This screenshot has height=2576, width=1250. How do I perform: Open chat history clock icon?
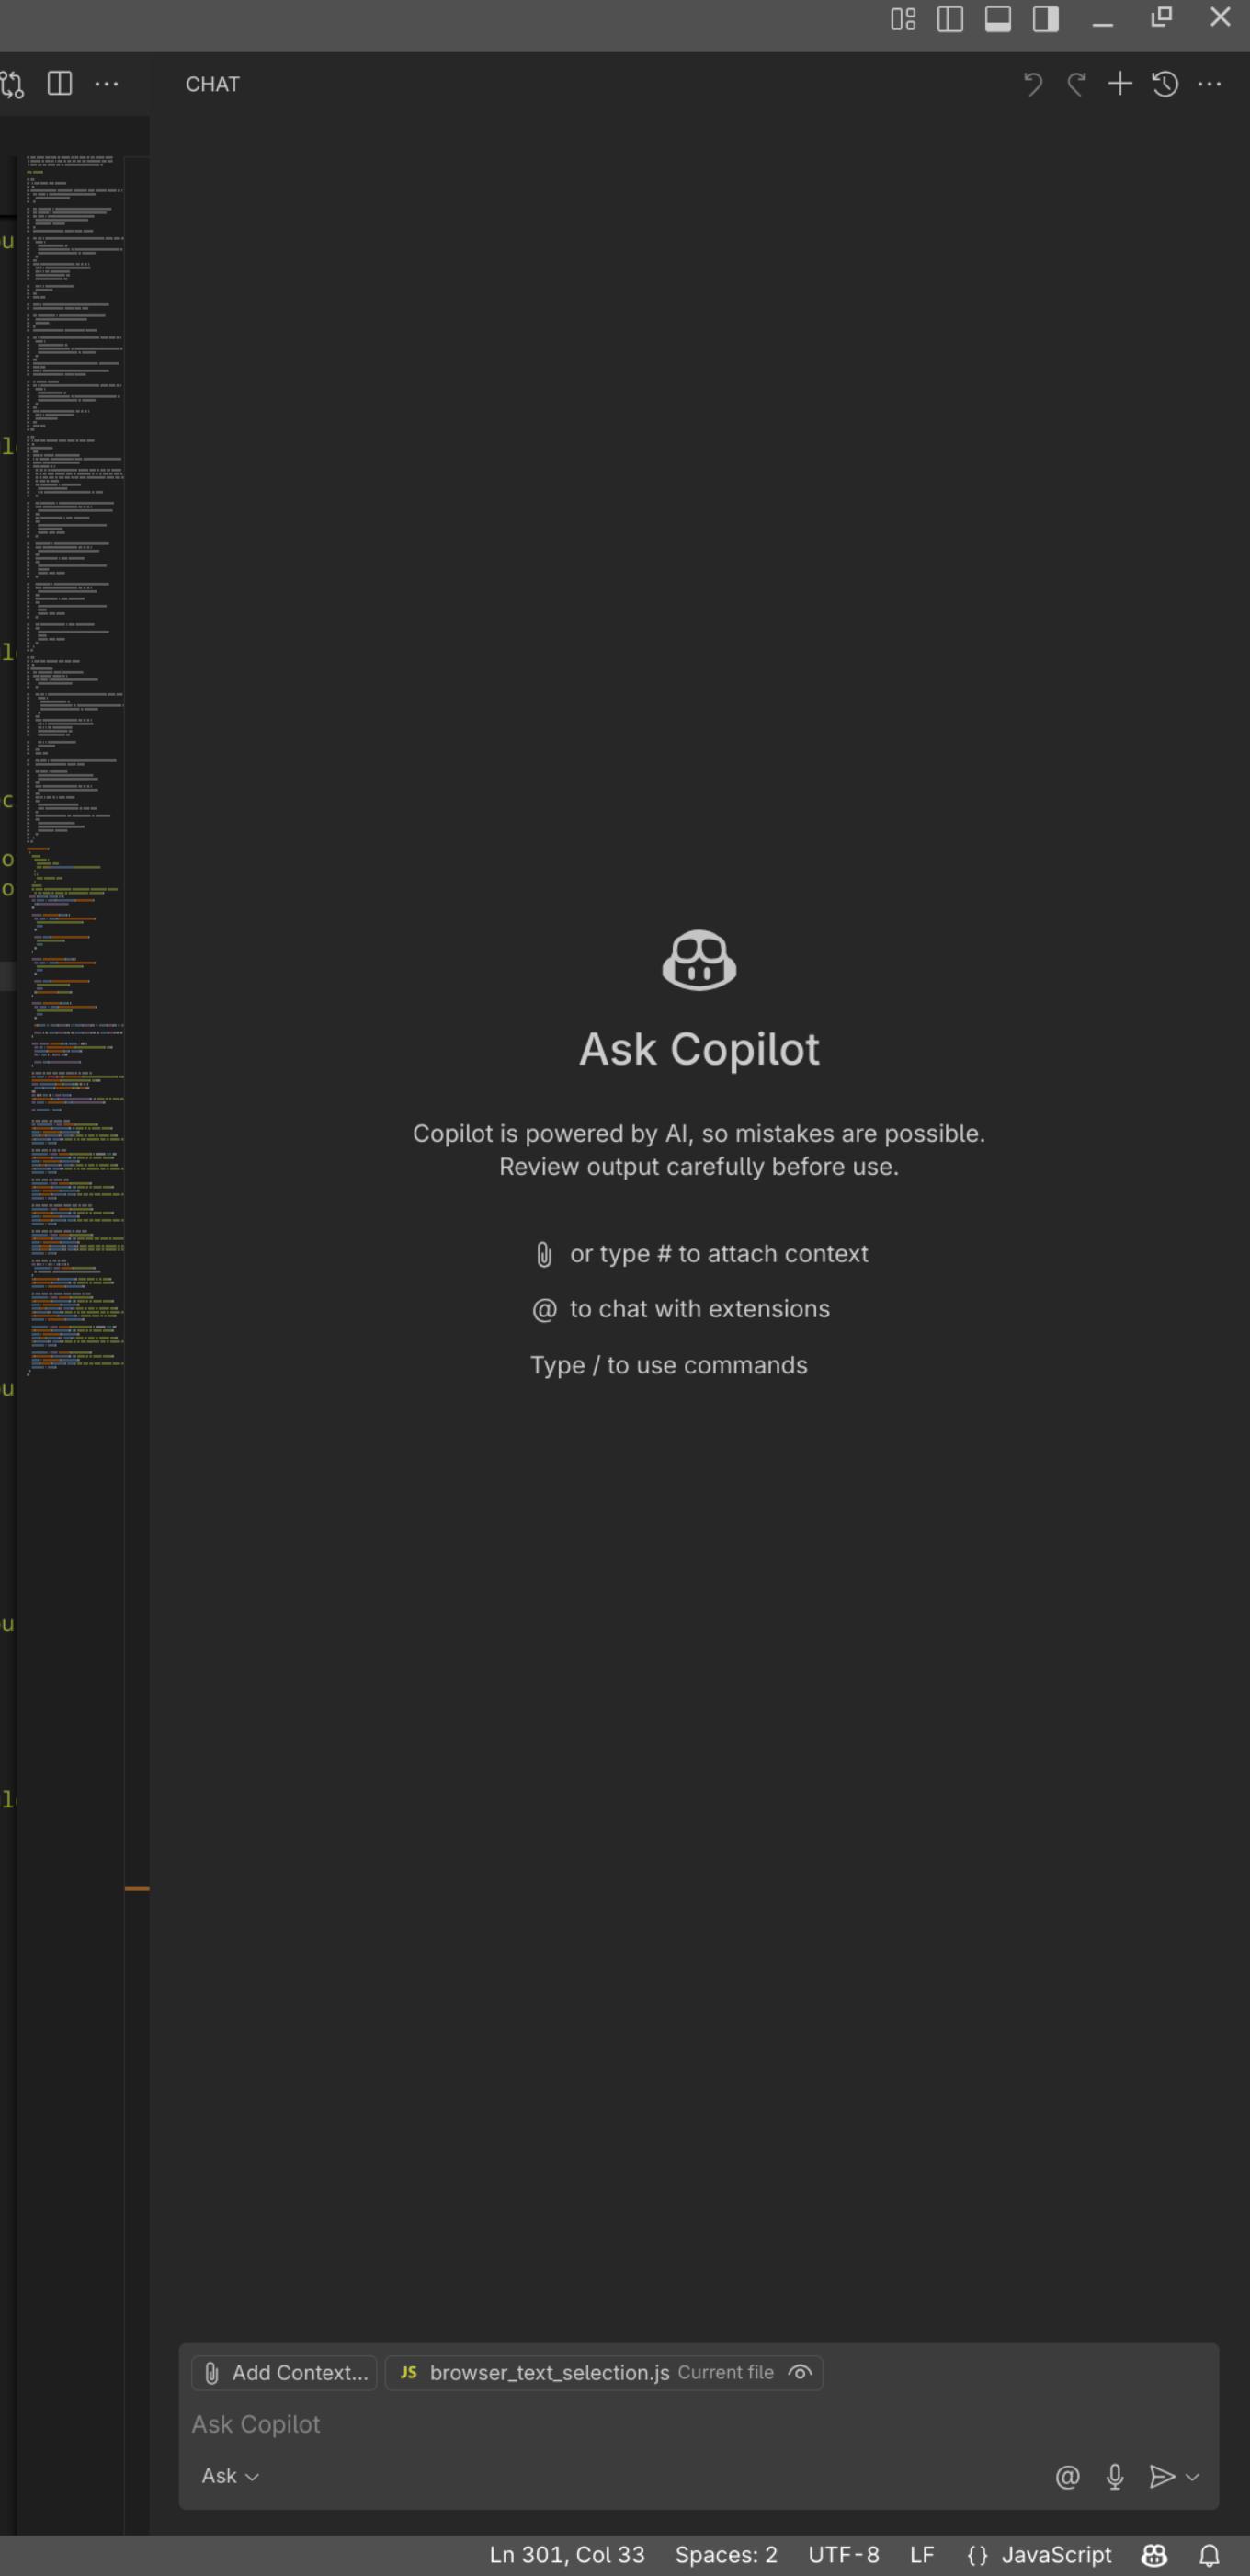1165,84
